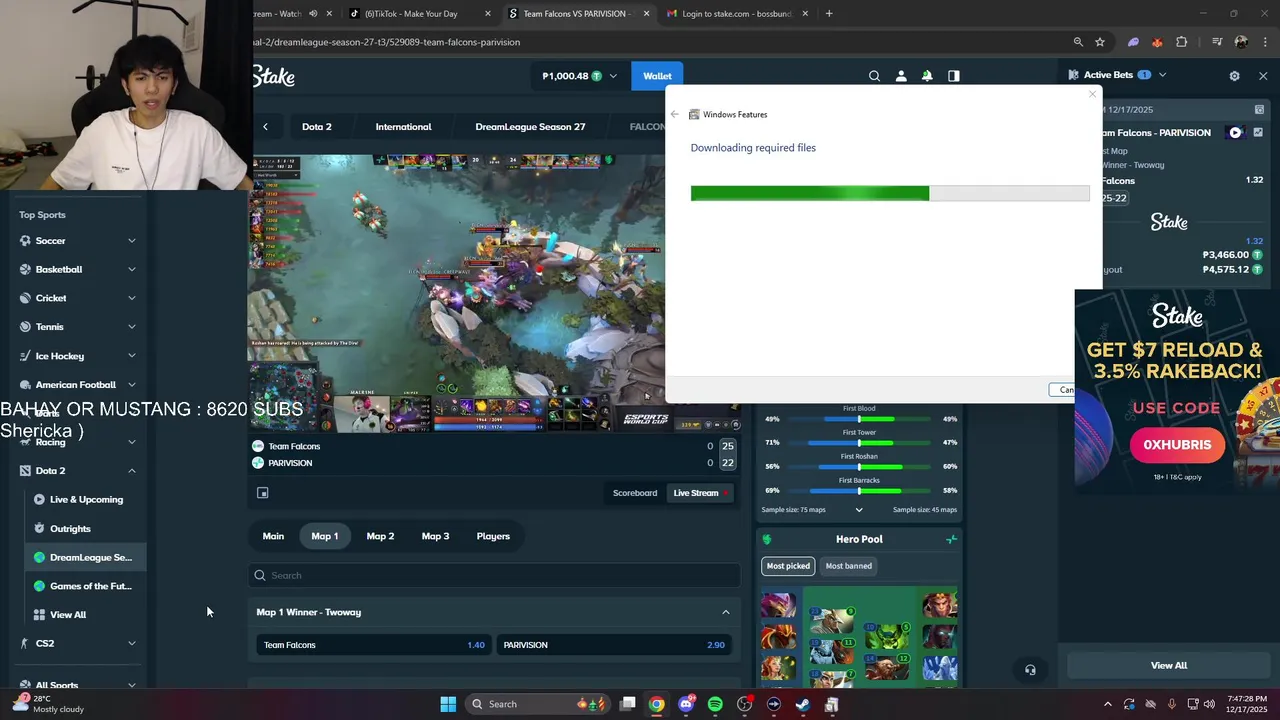The height and width of the screenshot is (720, 1280).
Task: Bet on Team Falcons at 1.40
Action: (x=374, y=645)
